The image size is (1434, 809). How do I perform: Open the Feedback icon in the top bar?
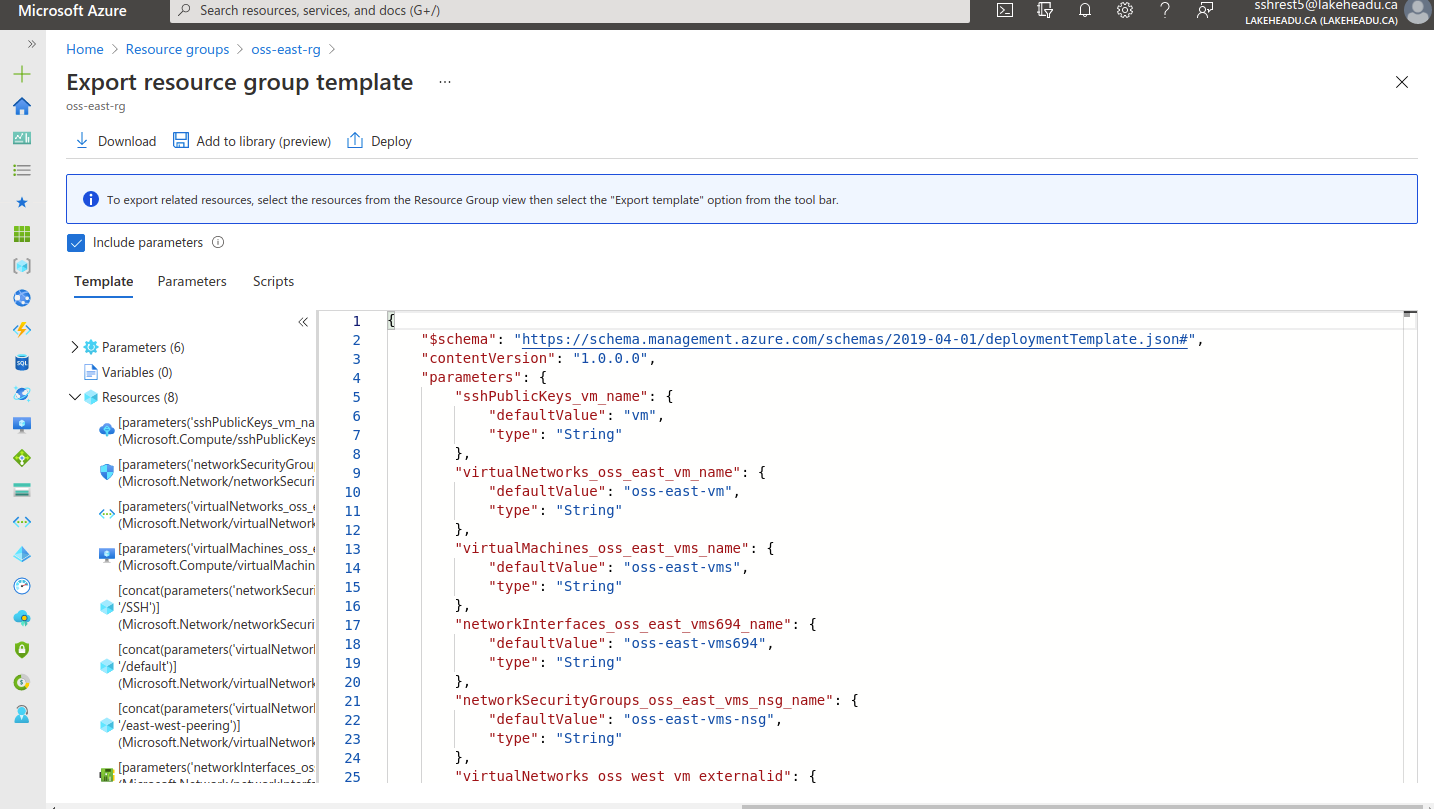pos(1205,10)
